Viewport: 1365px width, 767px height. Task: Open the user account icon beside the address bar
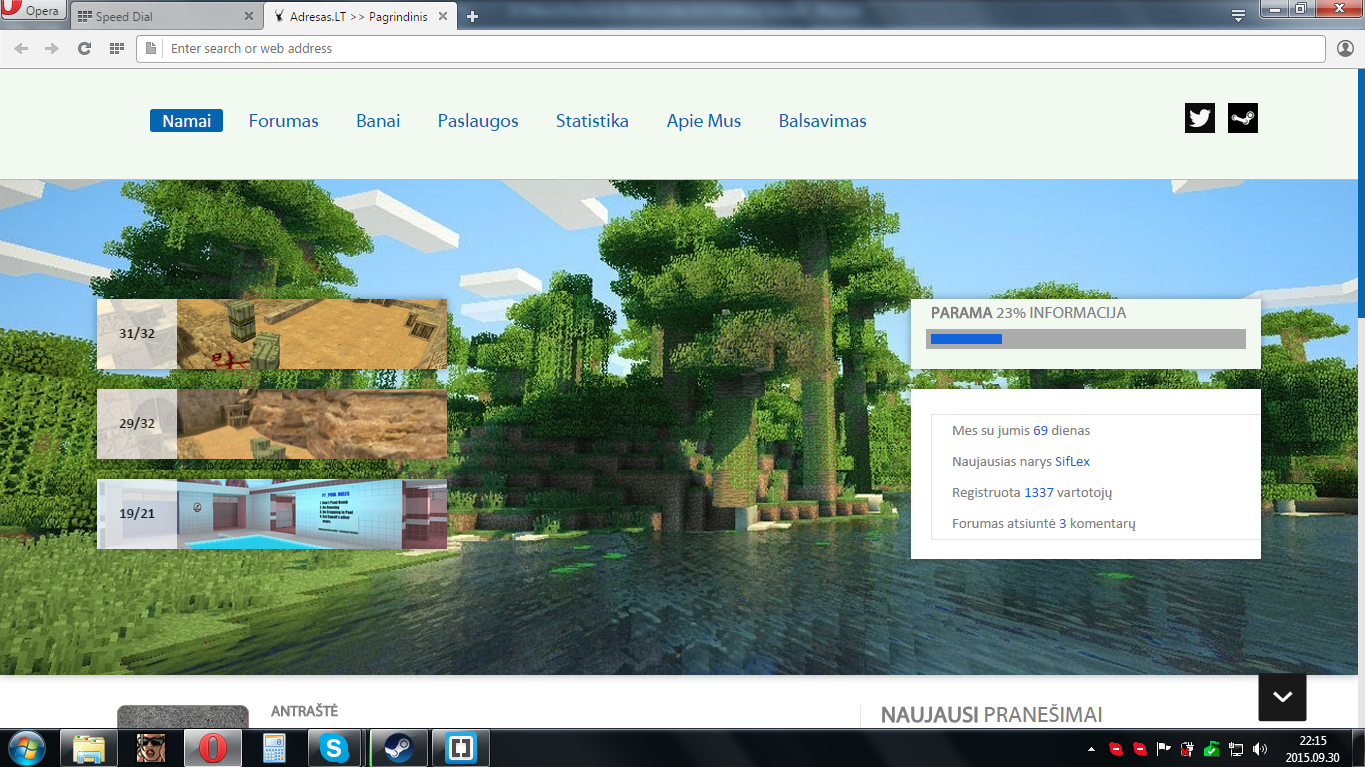click(1345, 48)
